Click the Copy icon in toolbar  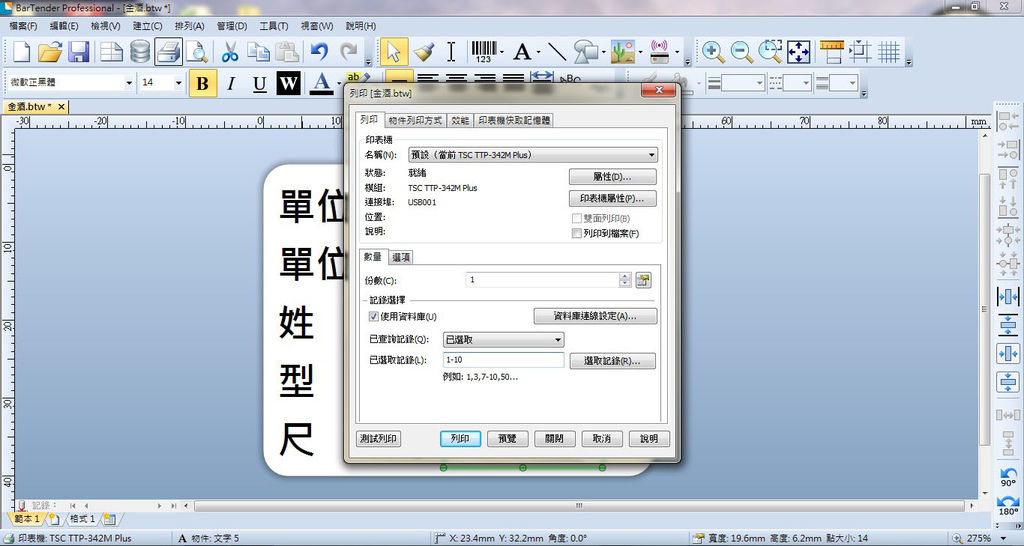tap(259, 52)
